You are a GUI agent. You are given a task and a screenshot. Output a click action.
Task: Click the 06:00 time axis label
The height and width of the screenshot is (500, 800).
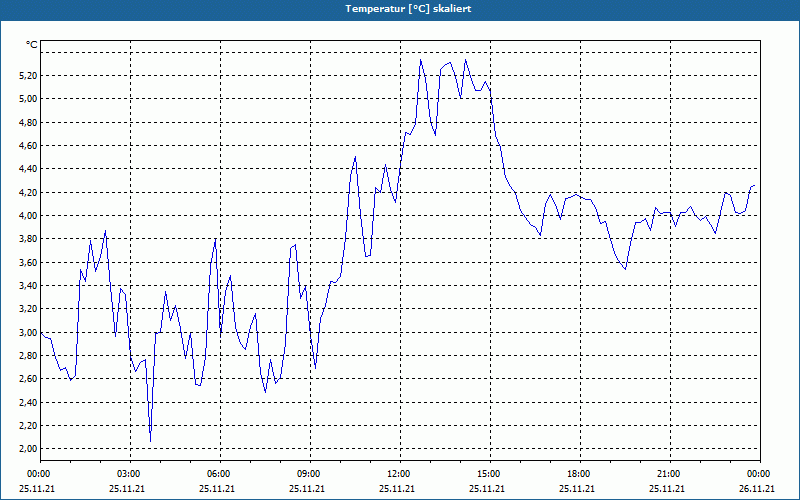(220, 474)
